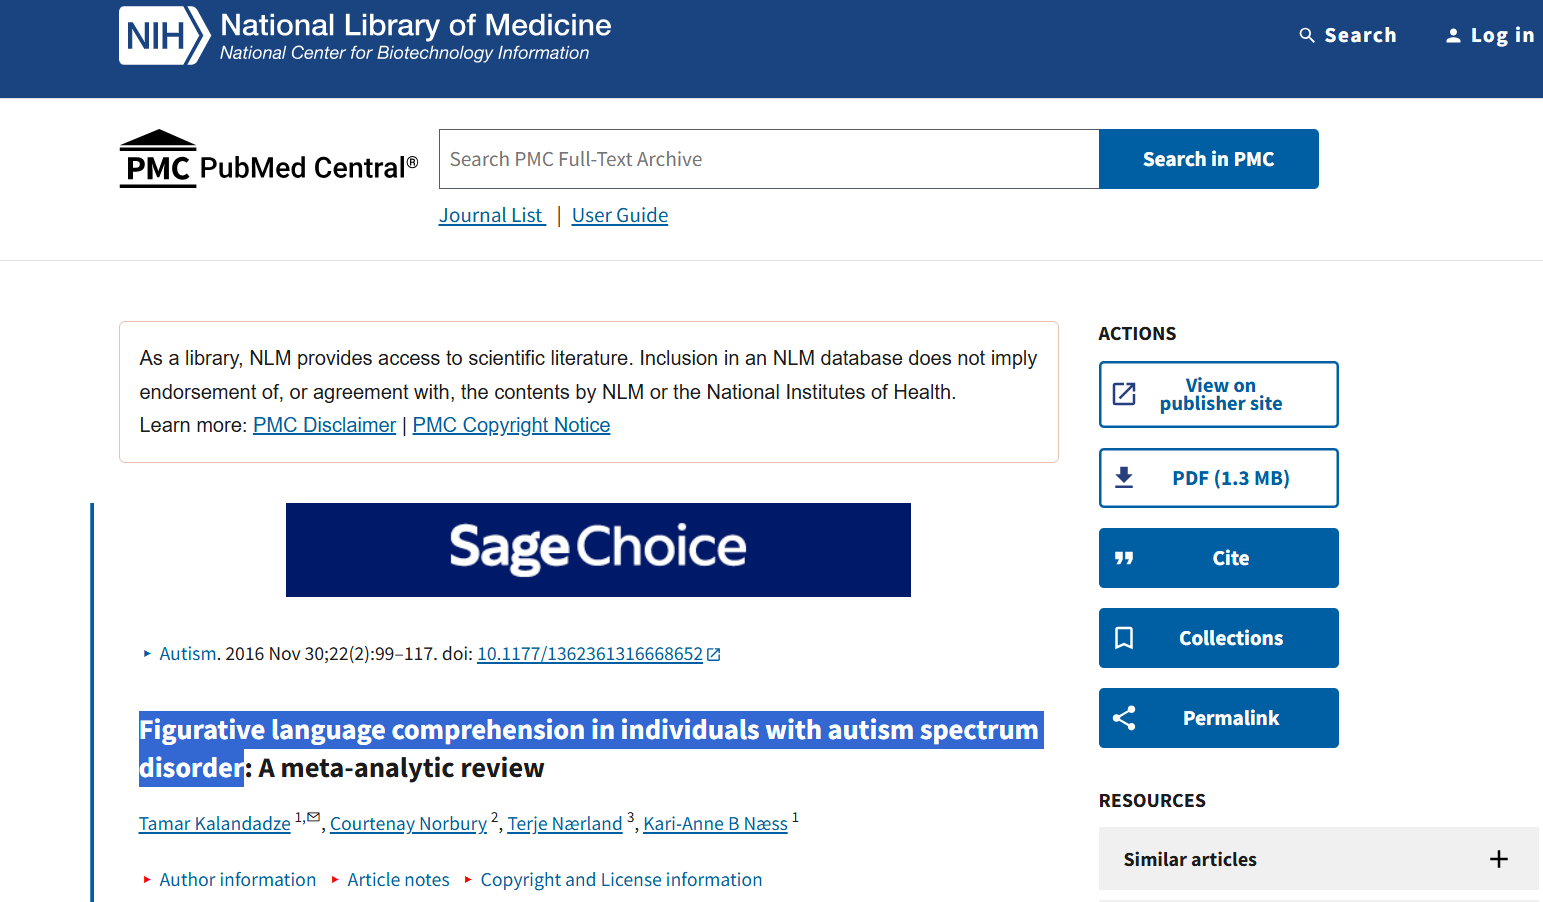Click the NIH logo icon

pos(163,36)
